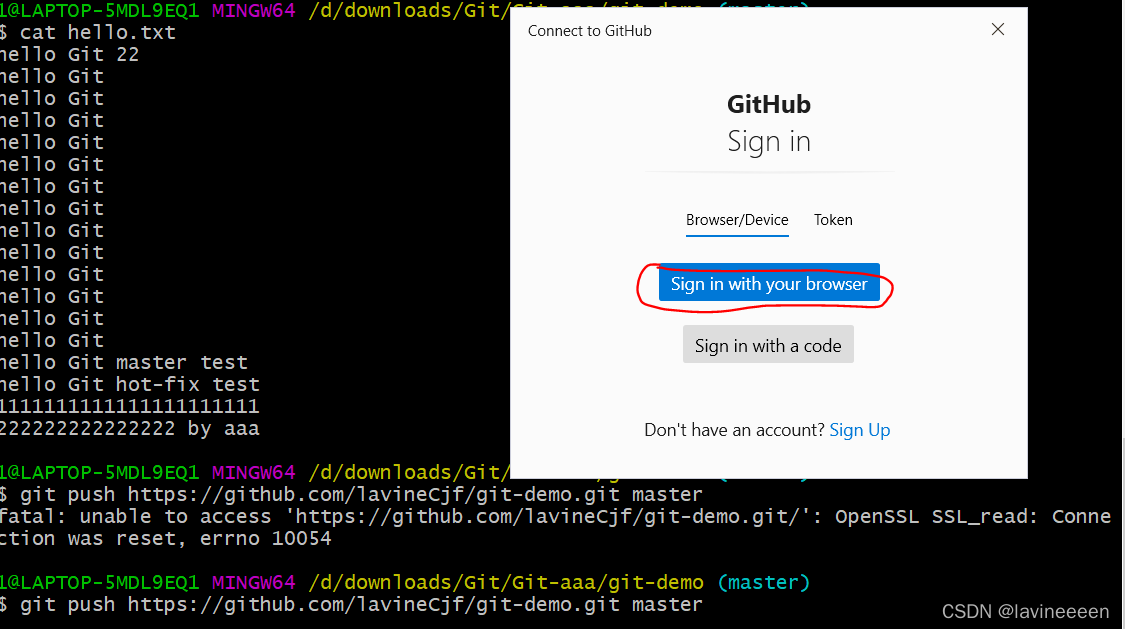Click the 'fatal: unable to access' error line
1125x629 pixels.
[555, 516]
